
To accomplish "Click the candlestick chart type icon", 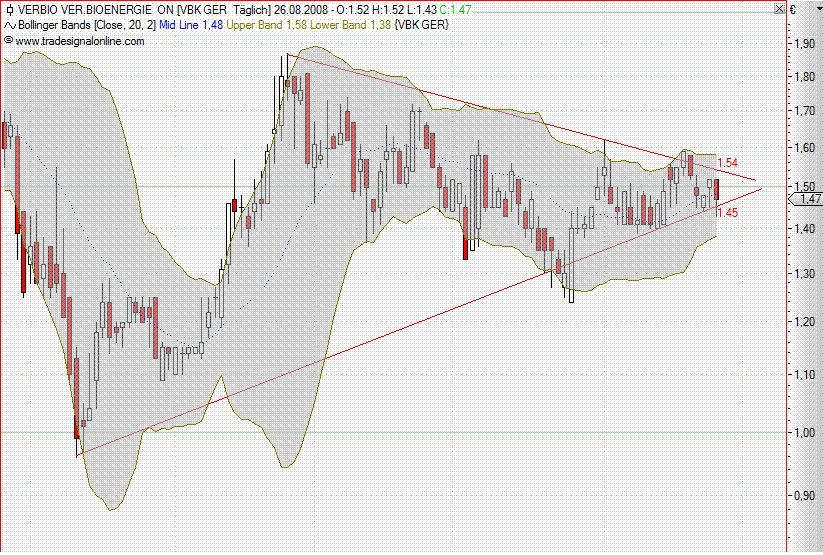I will 9,9.
